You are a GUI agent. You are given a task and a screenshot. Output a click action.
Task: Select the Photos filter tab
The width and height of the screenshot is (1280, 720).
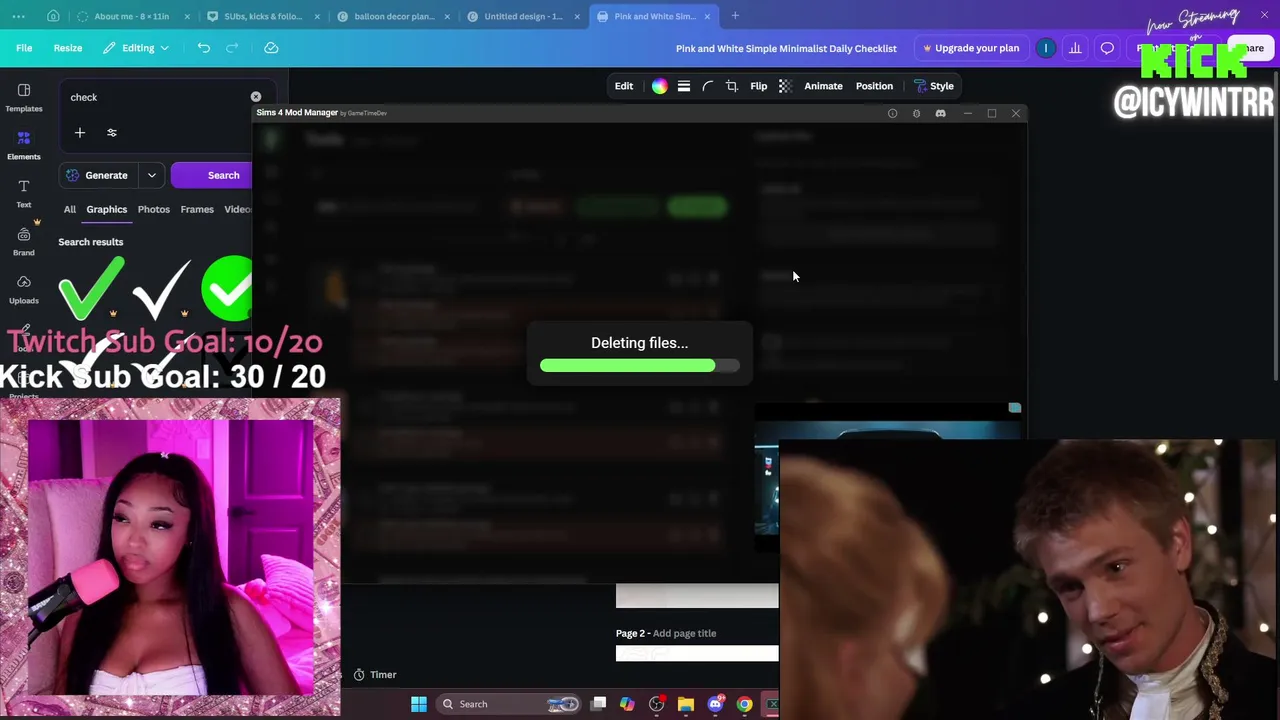154,209
